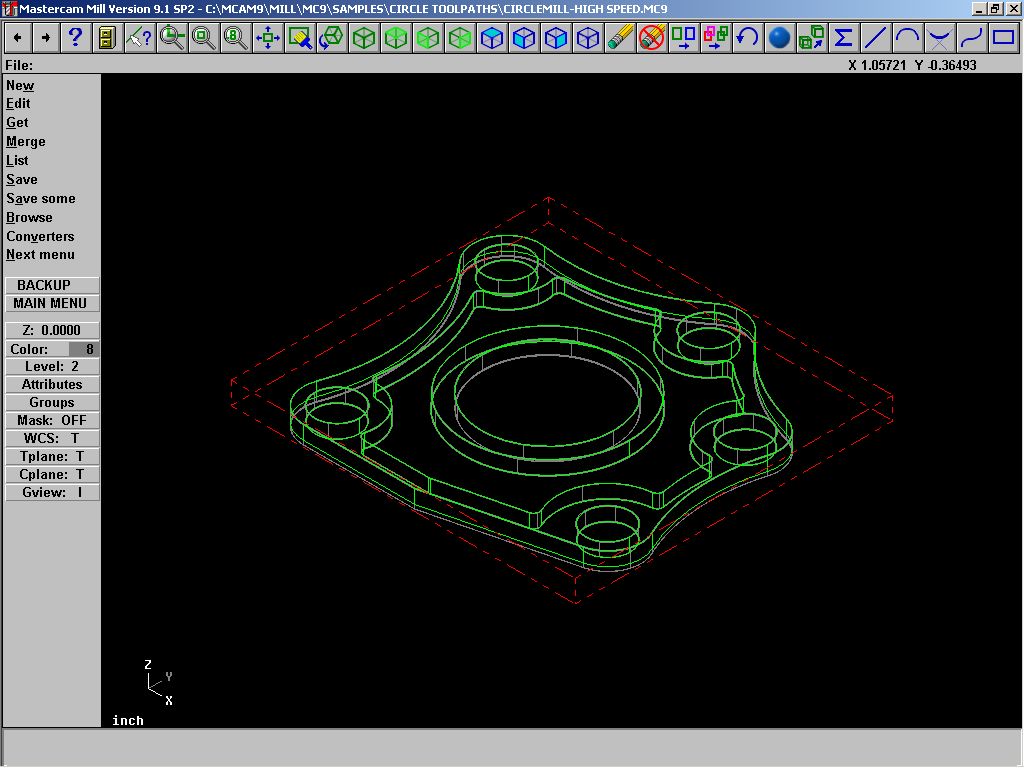Click the BACKUP button
Viewport: 1024px width, 768px height.
point(52,285)
